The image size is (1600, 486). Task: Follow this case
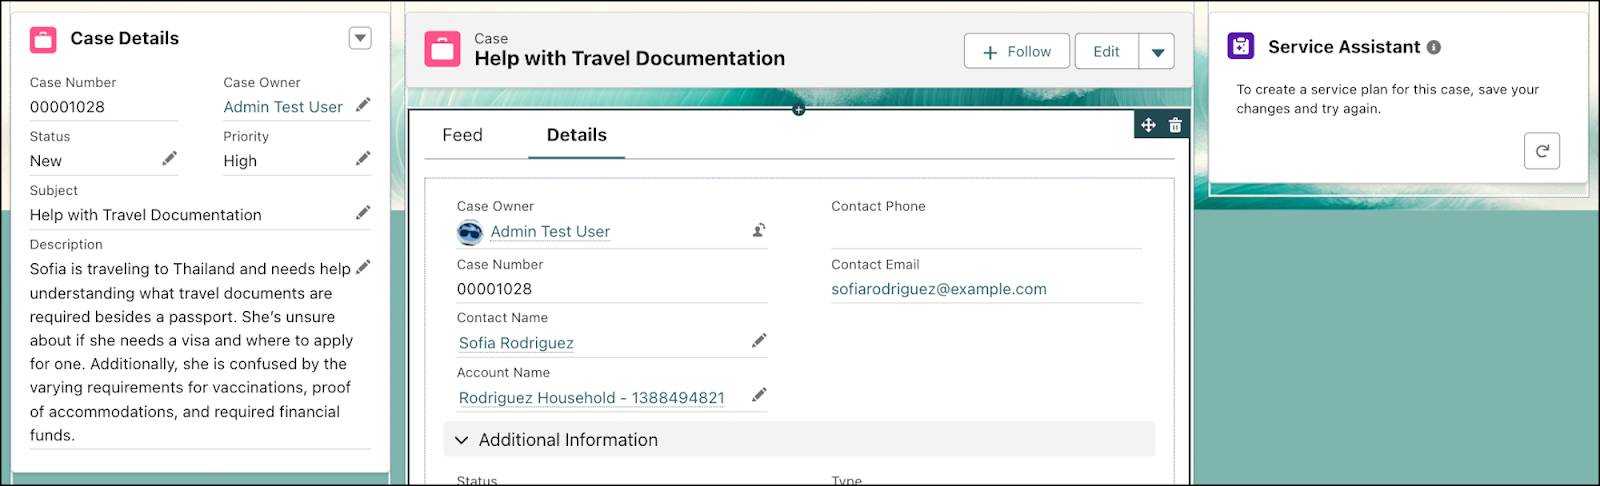[x=1017, y=52]
